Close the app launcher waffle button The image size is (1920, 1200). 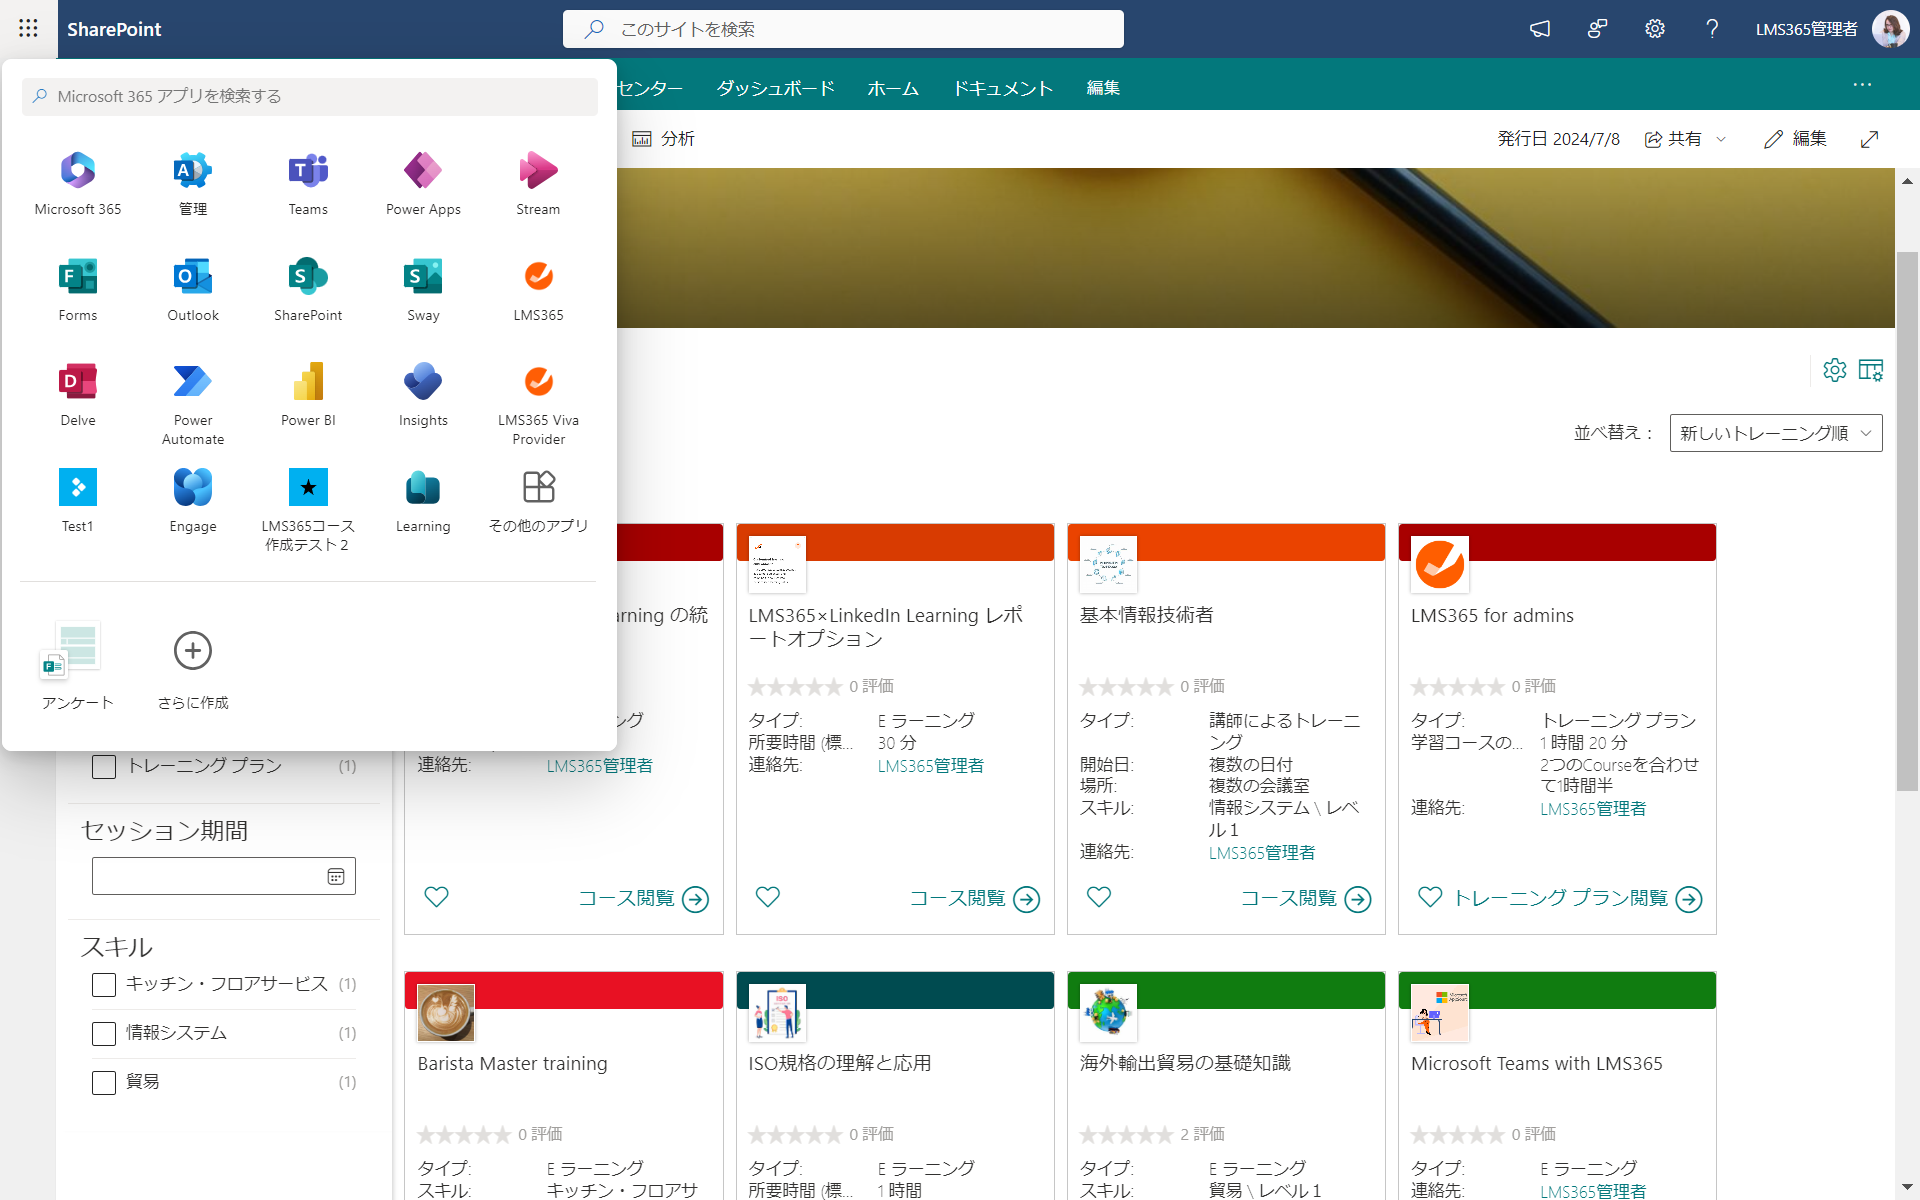pyautogui.click(x=28, y=29)
